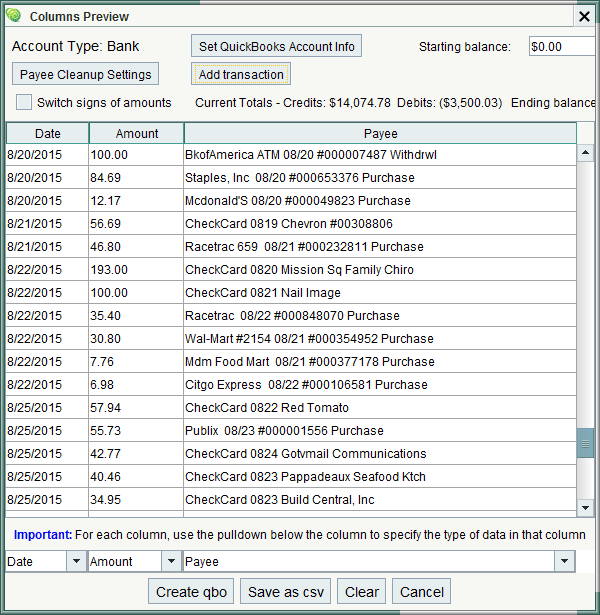Click the date cell of Chevron row
The image size is (600, 615).
click(x=47, y=224)
